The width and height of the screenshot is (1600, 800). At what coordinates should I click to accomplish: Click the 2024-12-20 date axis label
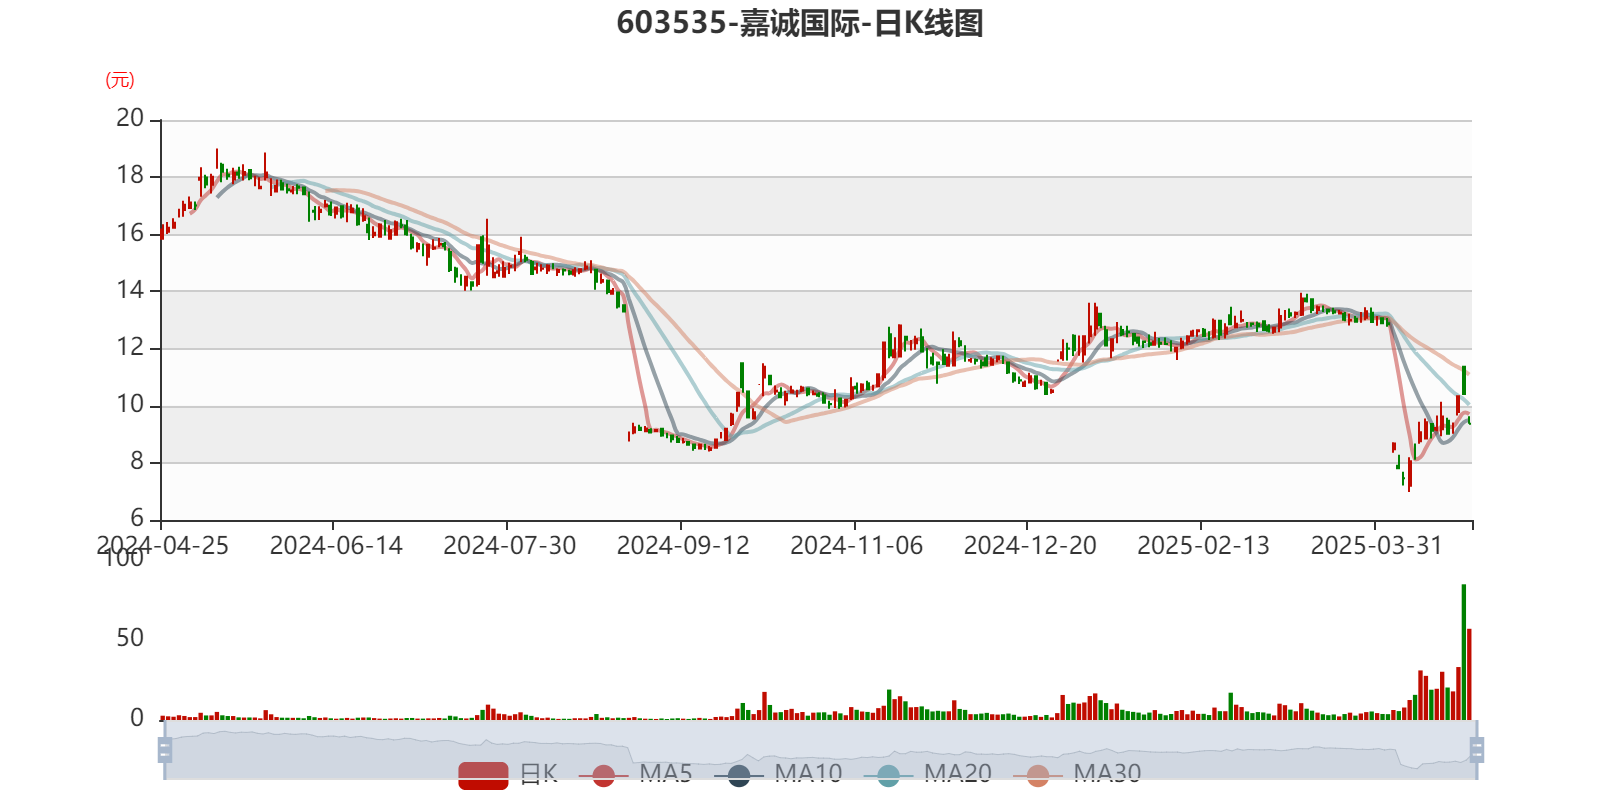pos(1030,546)
